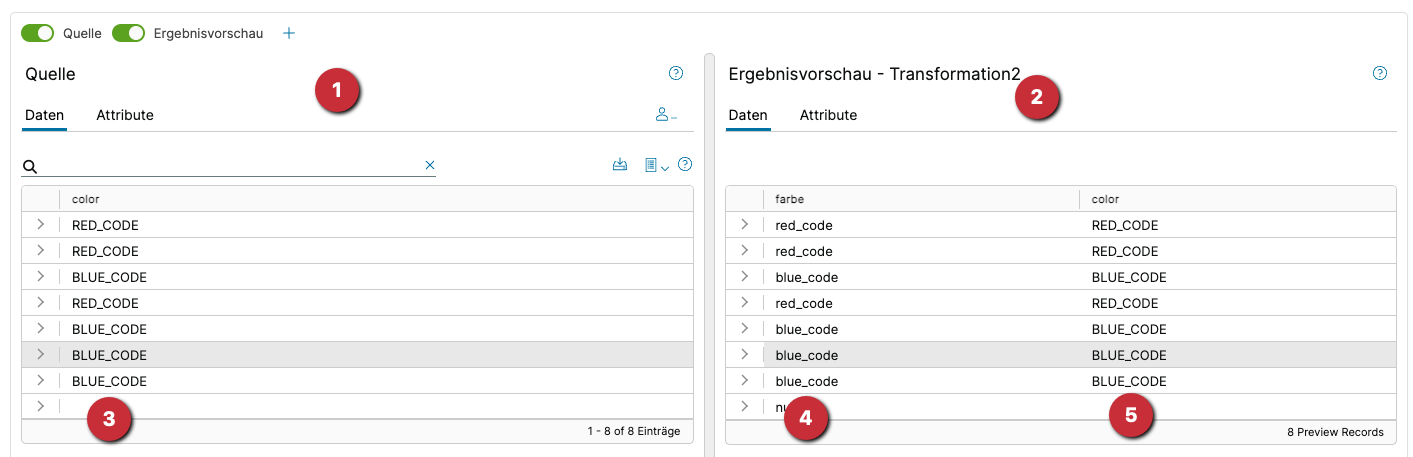Click the plus icon to add a panel
Screen dimensions: 1413x457
(289, 33)
